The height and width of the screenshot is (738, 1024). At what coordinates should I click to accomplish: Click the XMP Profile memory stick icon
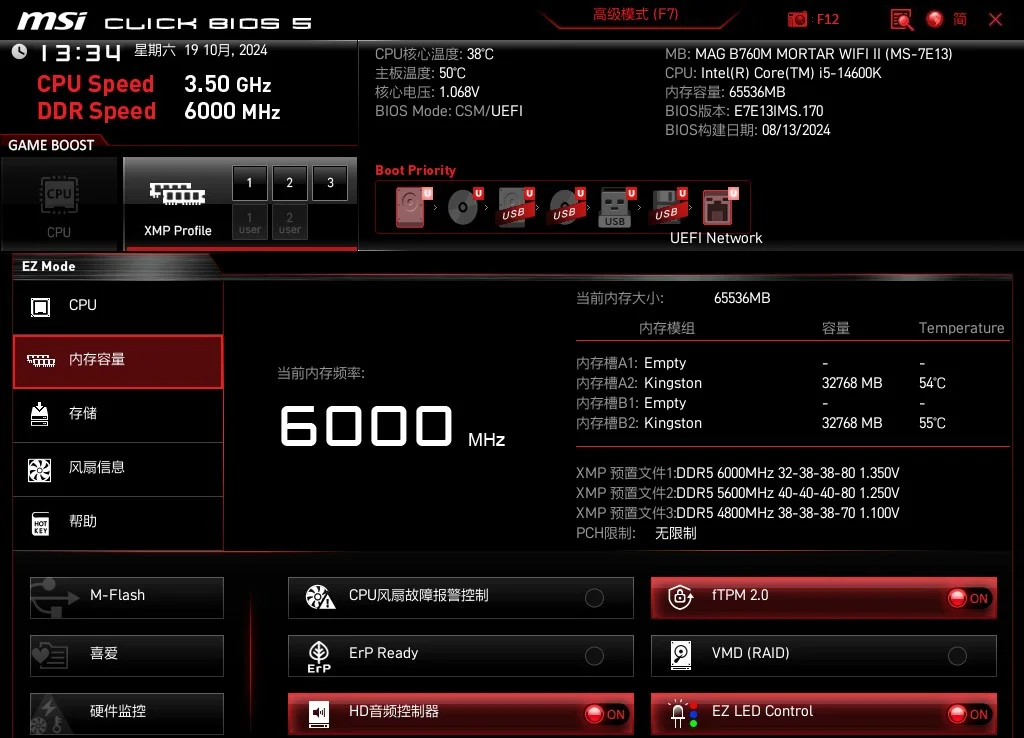pos(178,193)
